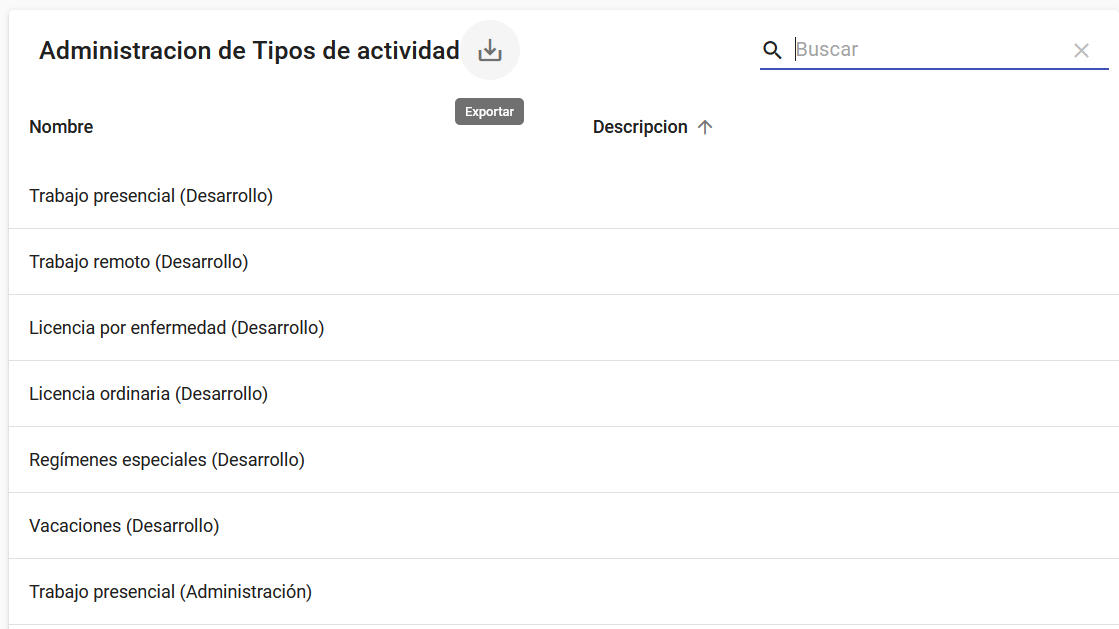Click the empty Descripcion cell for Regímenes especiales
This screenshot has width=1119, height=629.
(x=800, y=460)
